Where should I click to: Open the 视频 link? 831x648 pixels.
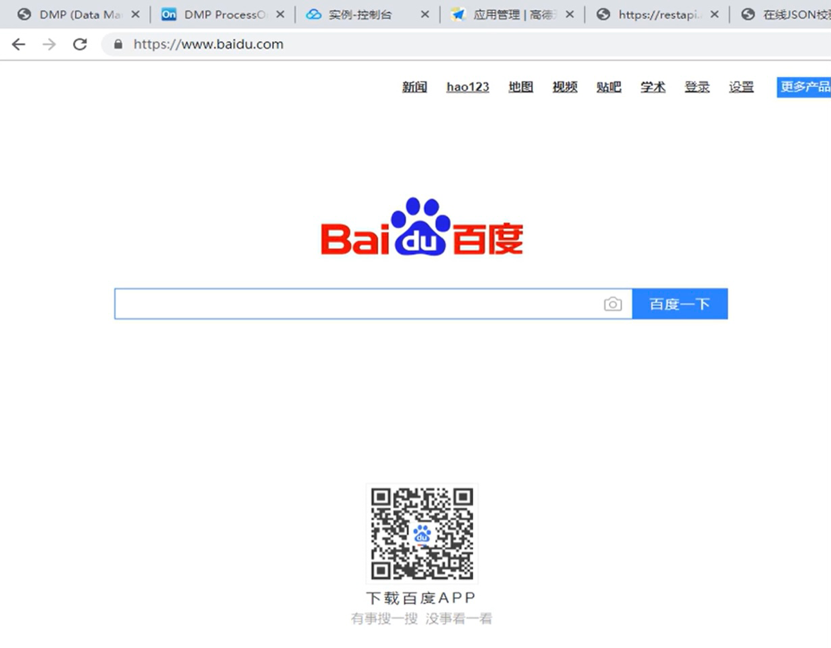[x=565, y=87]
